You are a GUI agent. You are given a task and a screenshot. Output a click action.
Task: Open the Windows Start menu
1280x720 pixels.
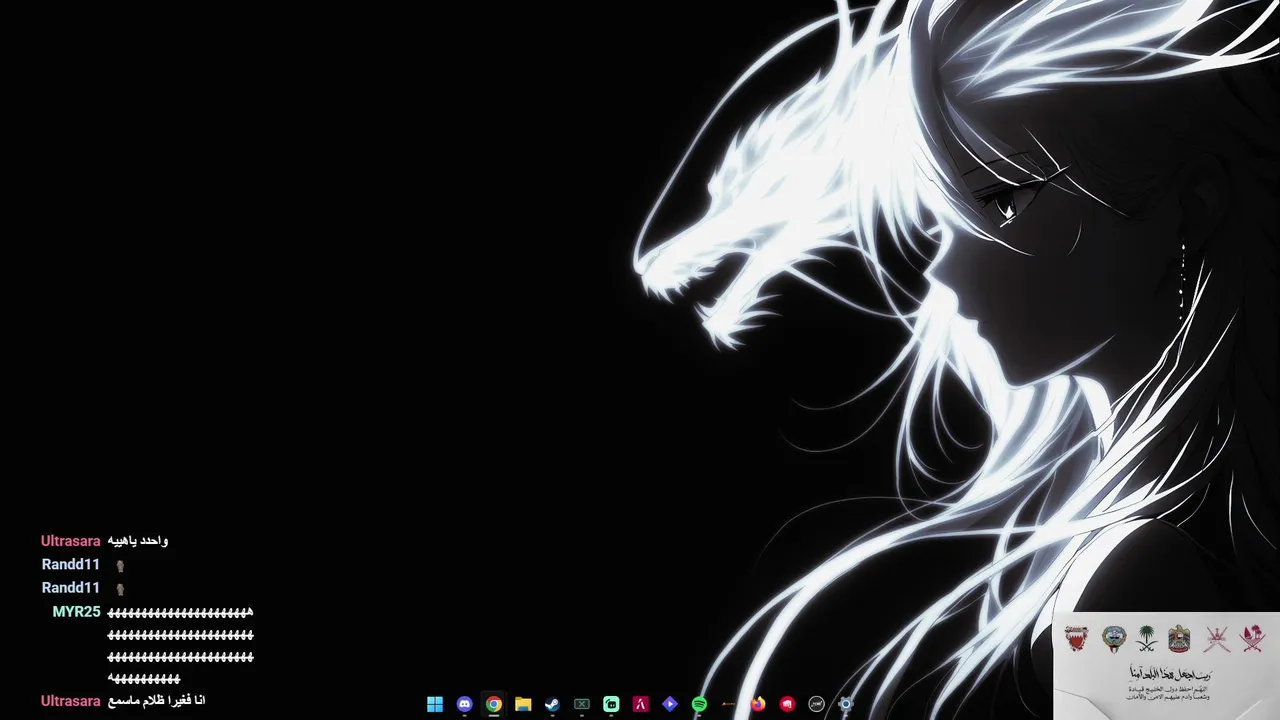(x=435, y=704)
